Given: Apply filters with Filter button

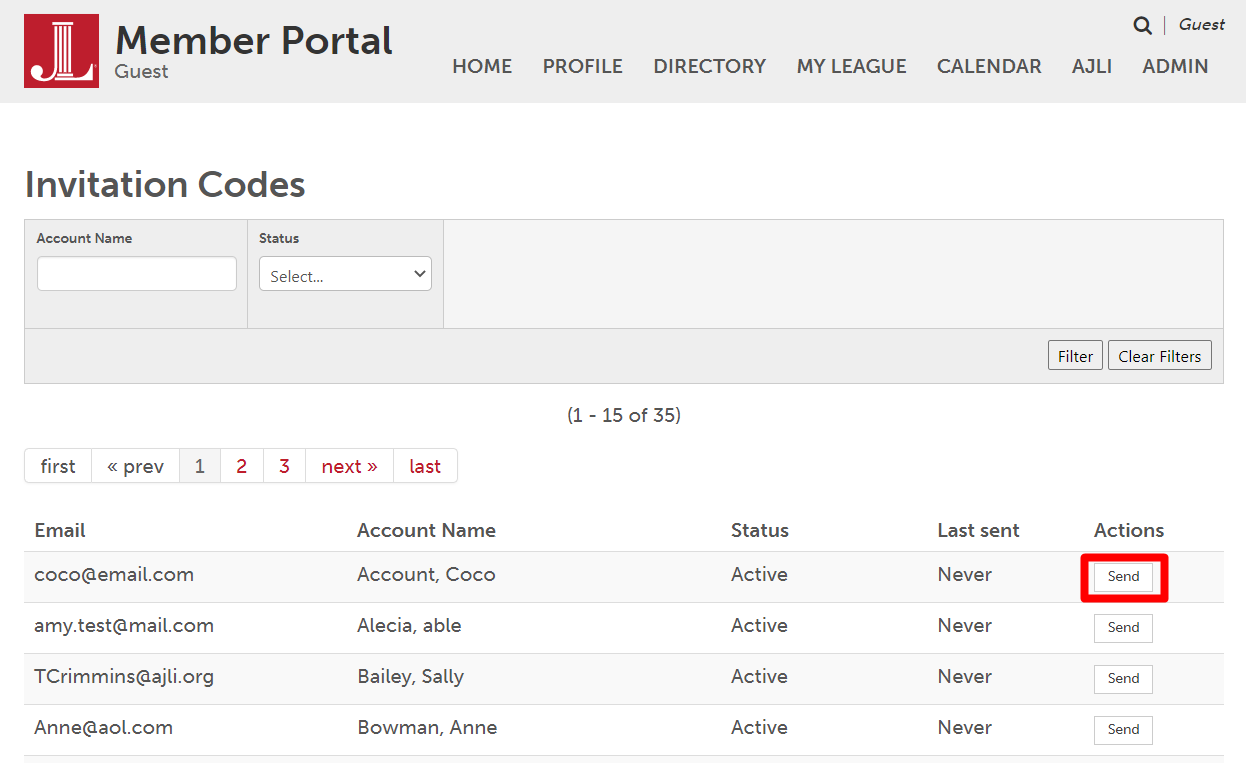Looking at the screenshot, I should (1075, 356).
